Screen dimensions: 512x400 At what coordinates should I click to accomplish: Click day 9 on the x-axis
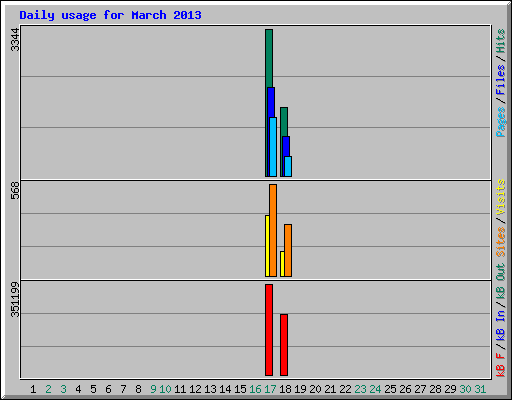[153, 389]
